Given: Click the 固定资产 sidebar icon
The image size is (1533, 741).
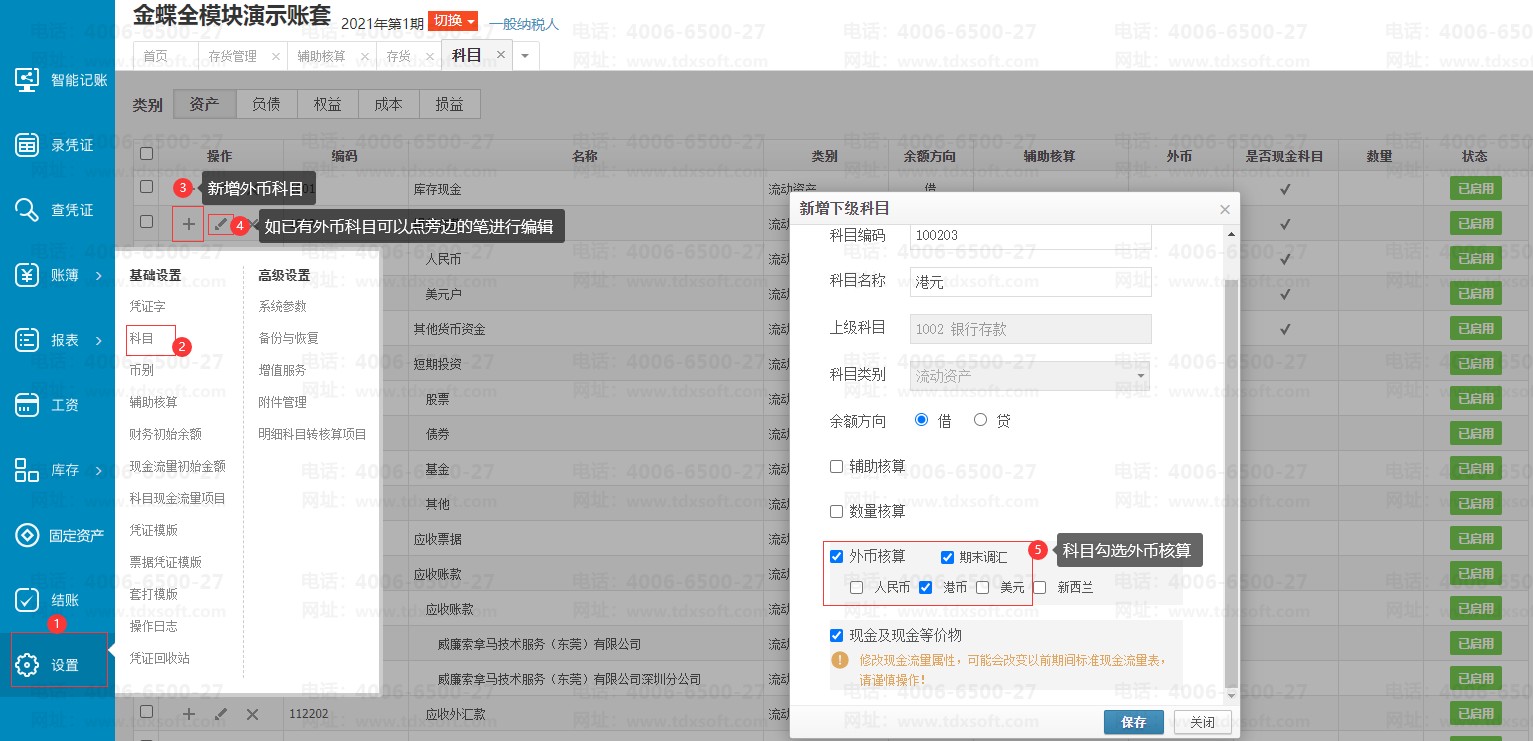Looking at the screenshot, I should 27,535.
